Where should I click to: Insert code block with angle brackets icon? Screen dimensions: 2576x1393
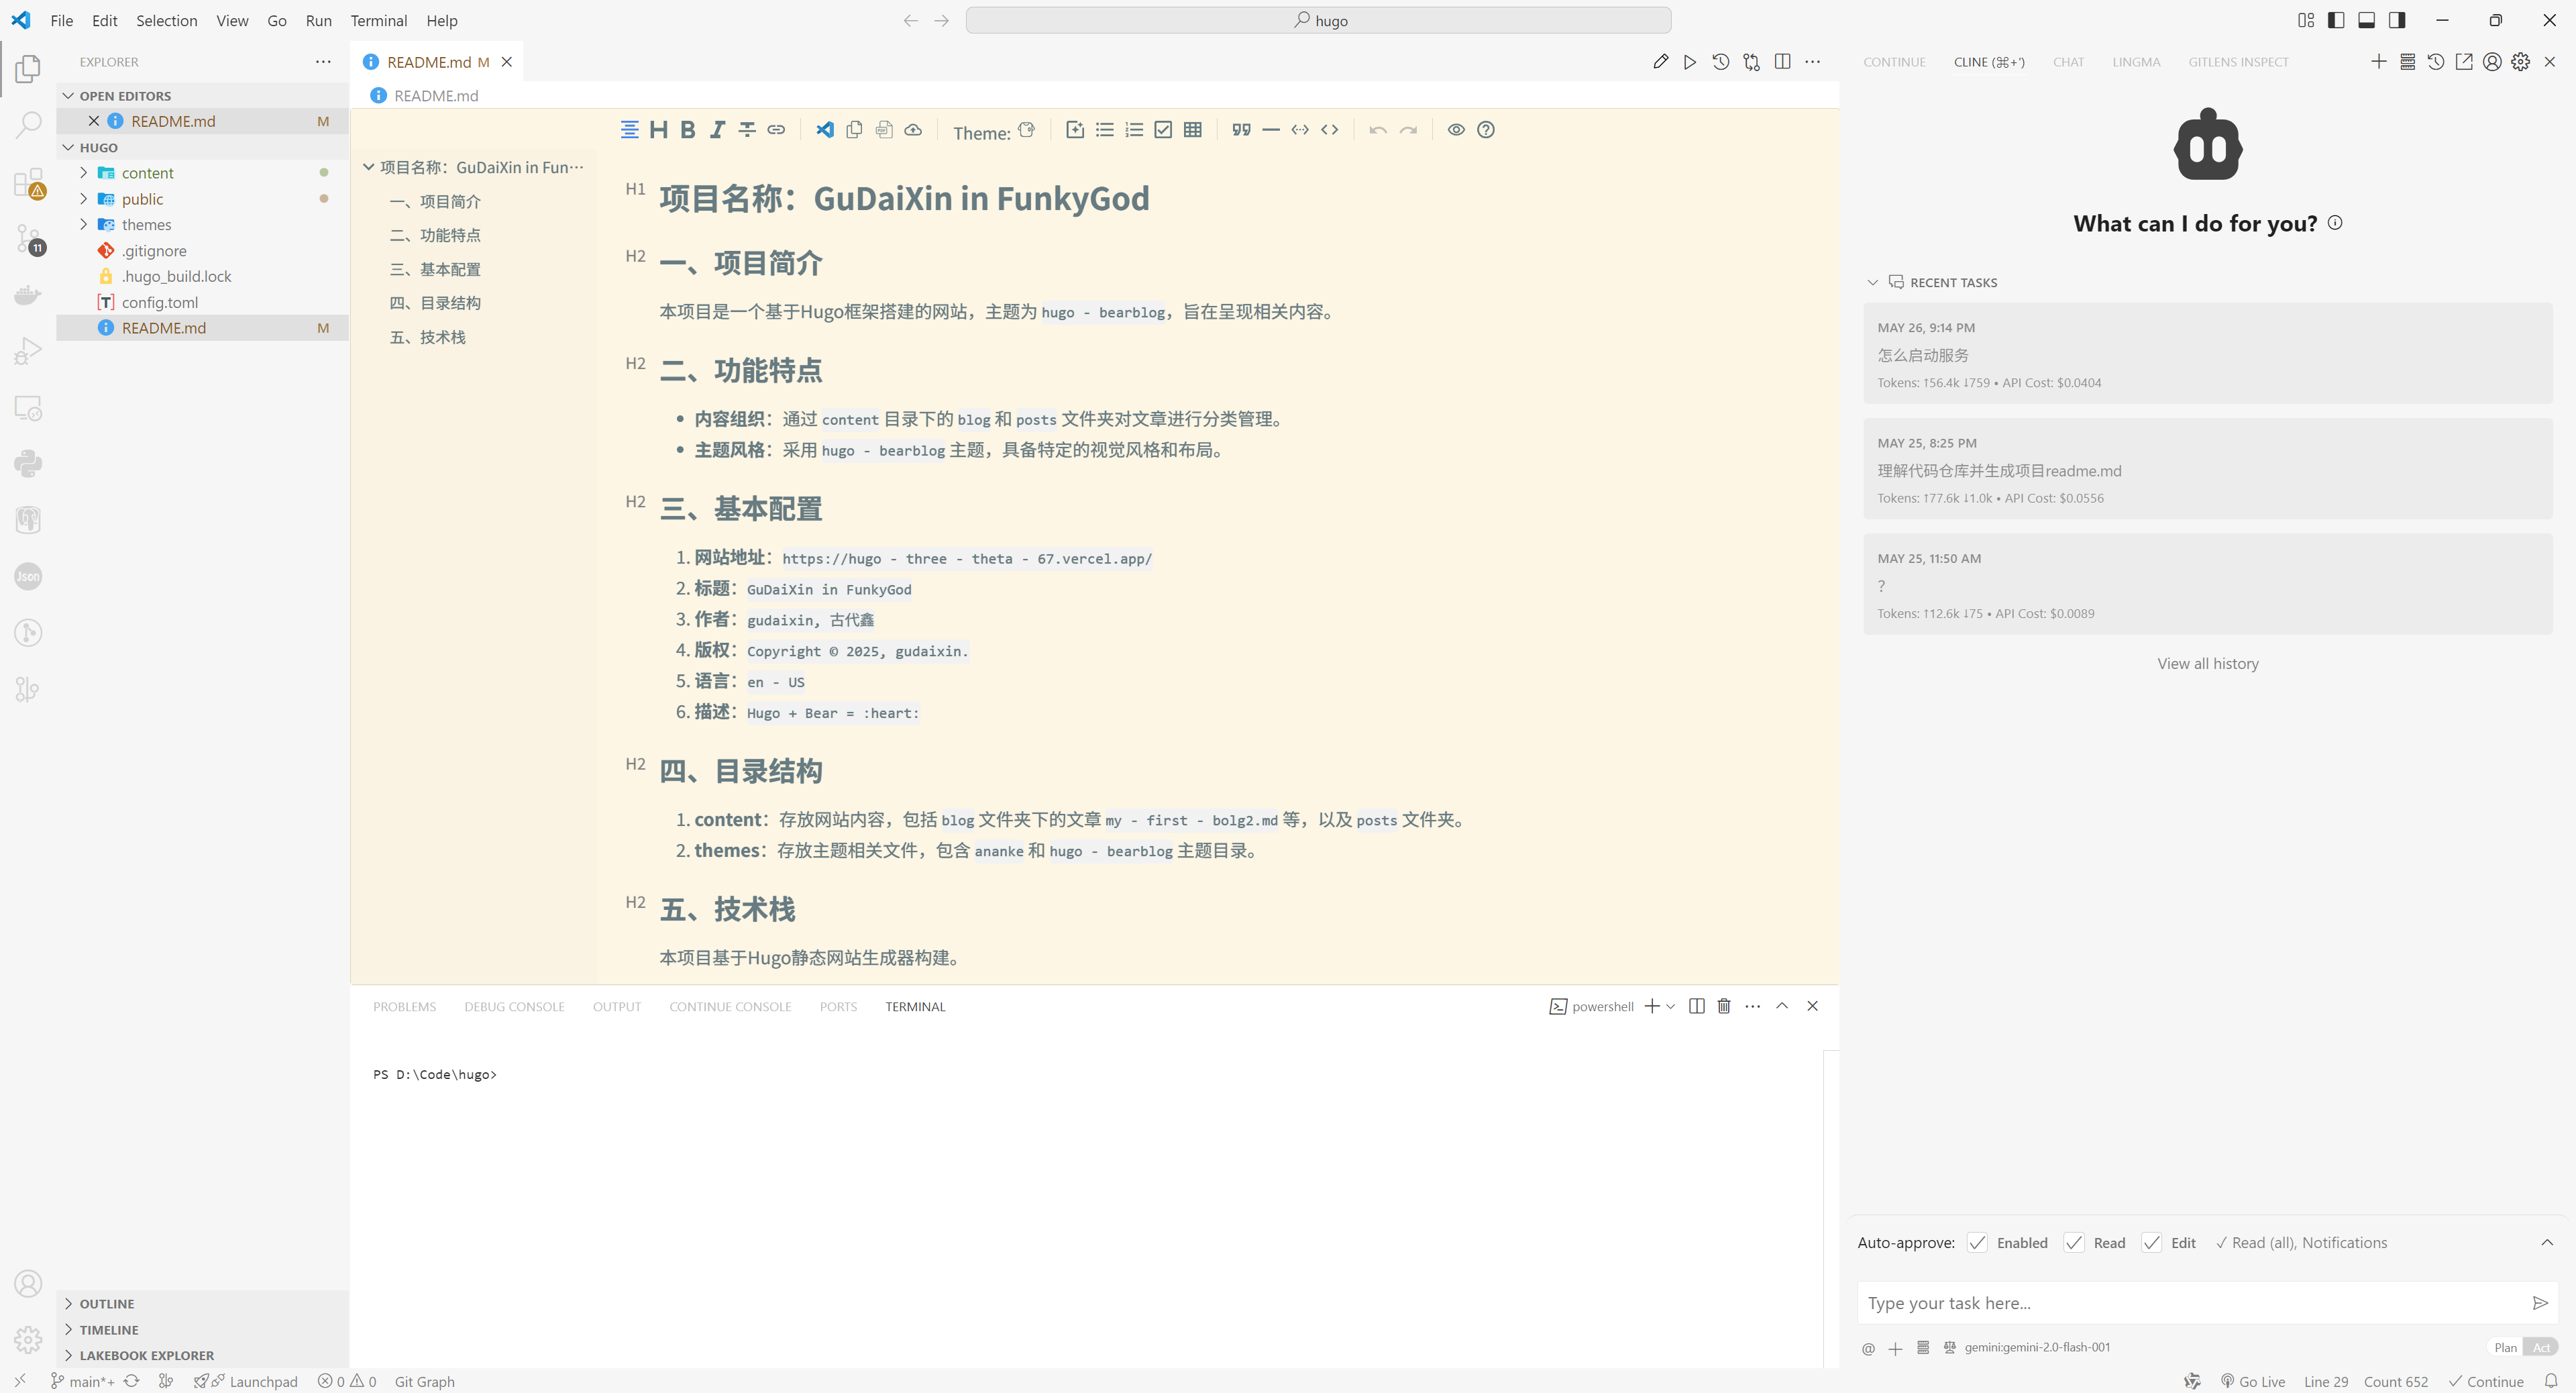tap(1330, 130)
